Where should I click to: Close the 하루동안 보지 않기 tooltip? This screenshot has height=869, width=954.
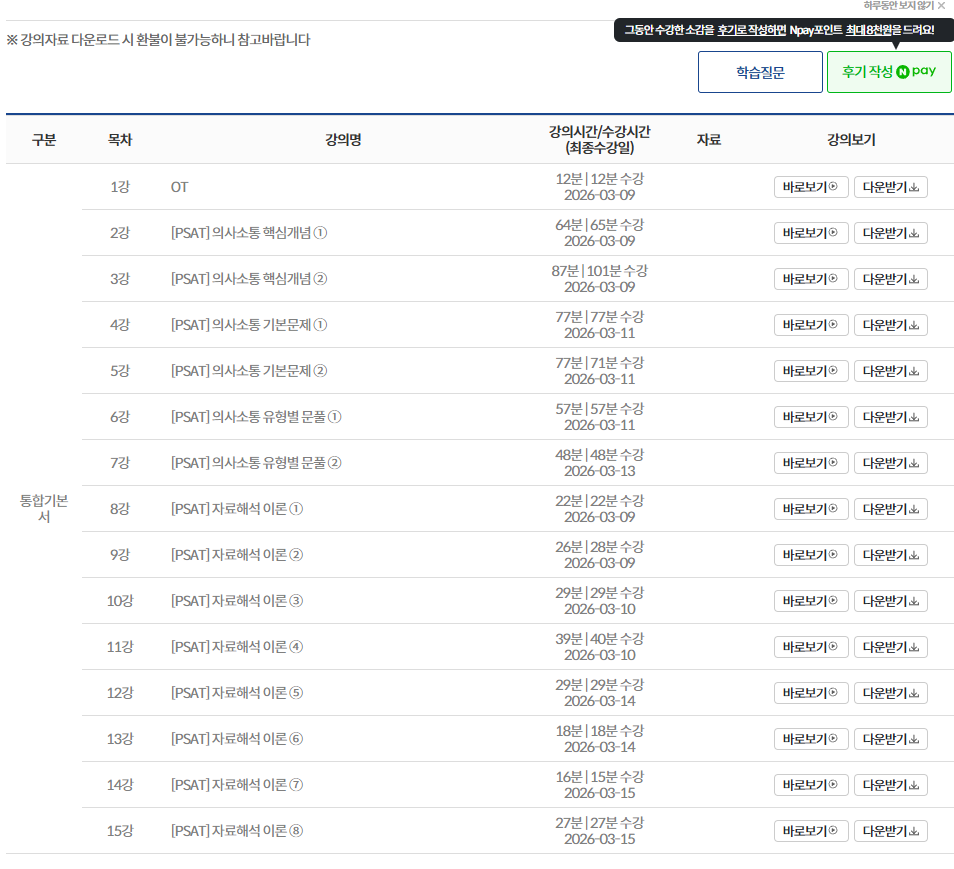pos(941,5)
